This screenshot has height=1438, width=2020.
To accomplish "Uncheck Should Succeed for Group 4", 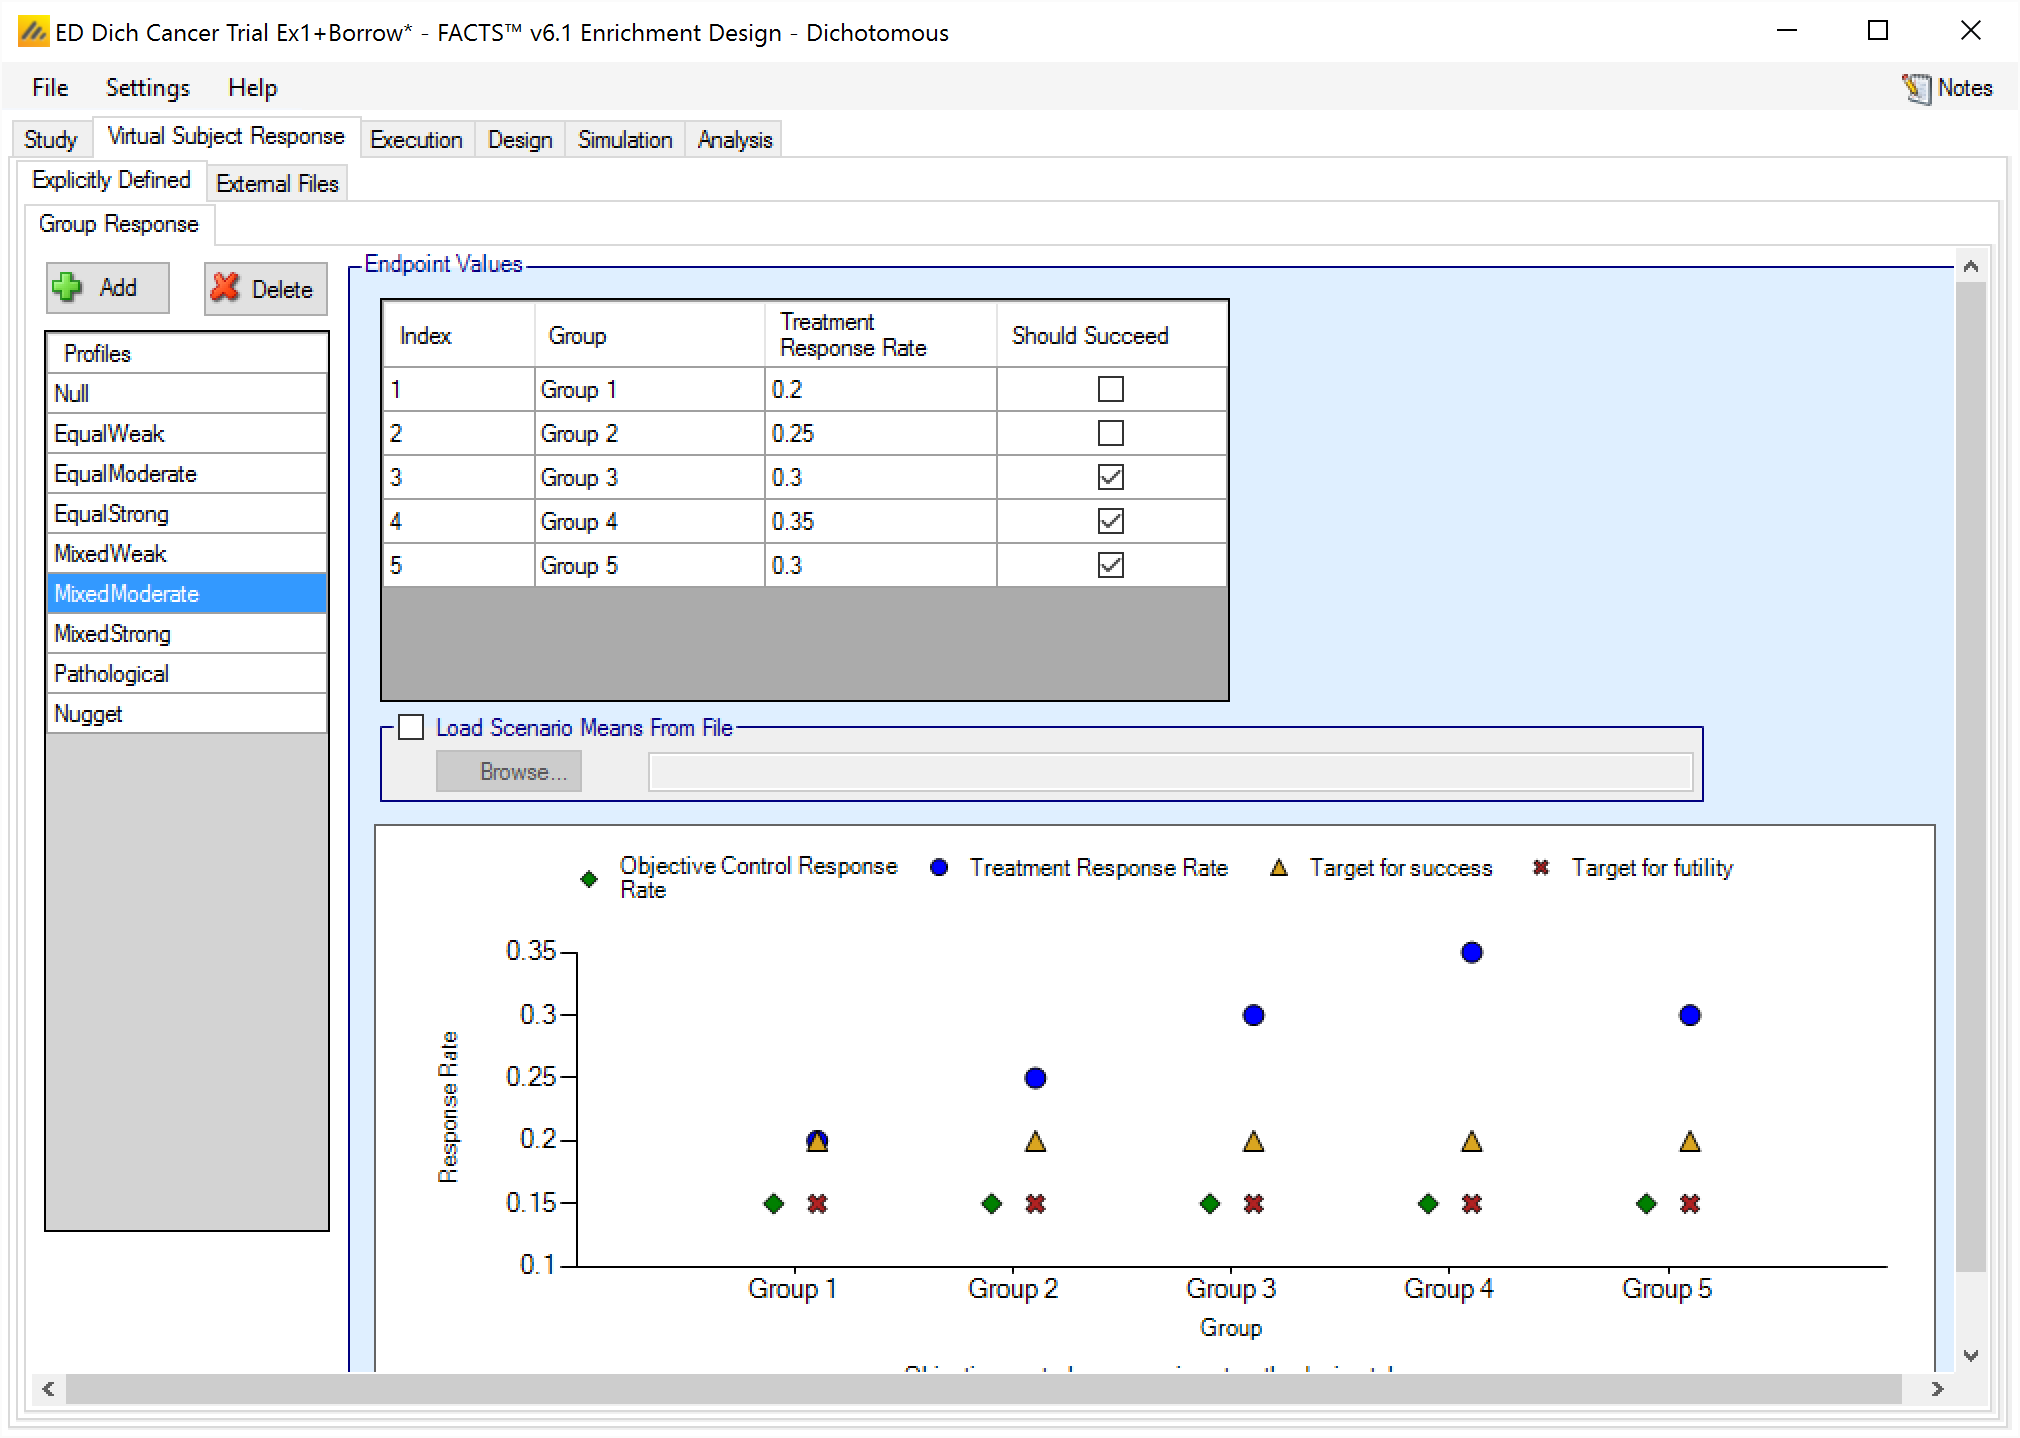I will click(1110, 521).
